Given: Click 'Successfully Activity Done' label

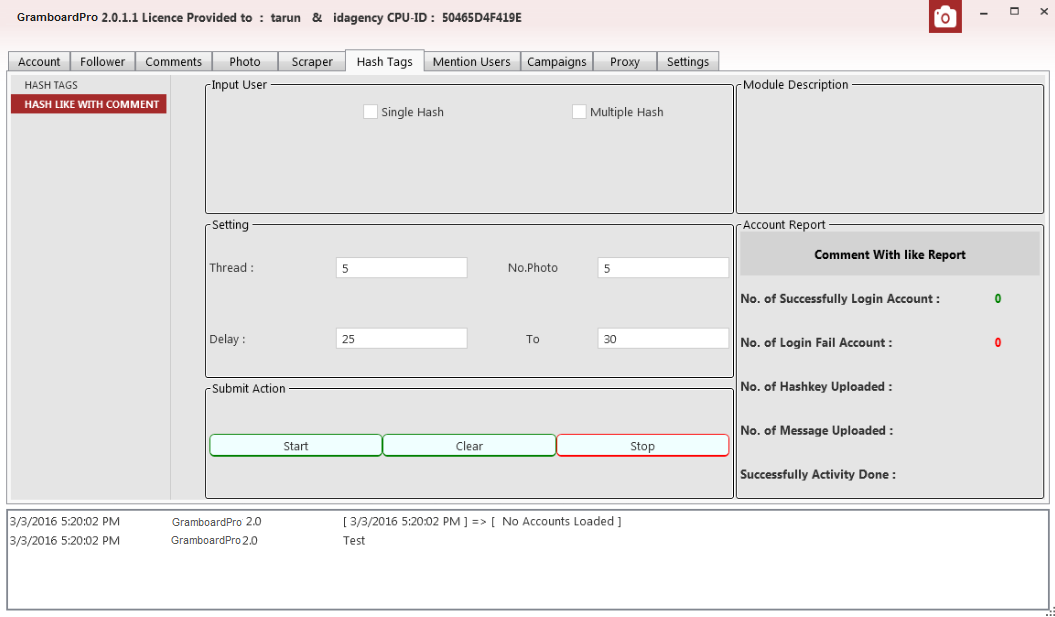Looking at the screenshot, I should coord(818,474).
